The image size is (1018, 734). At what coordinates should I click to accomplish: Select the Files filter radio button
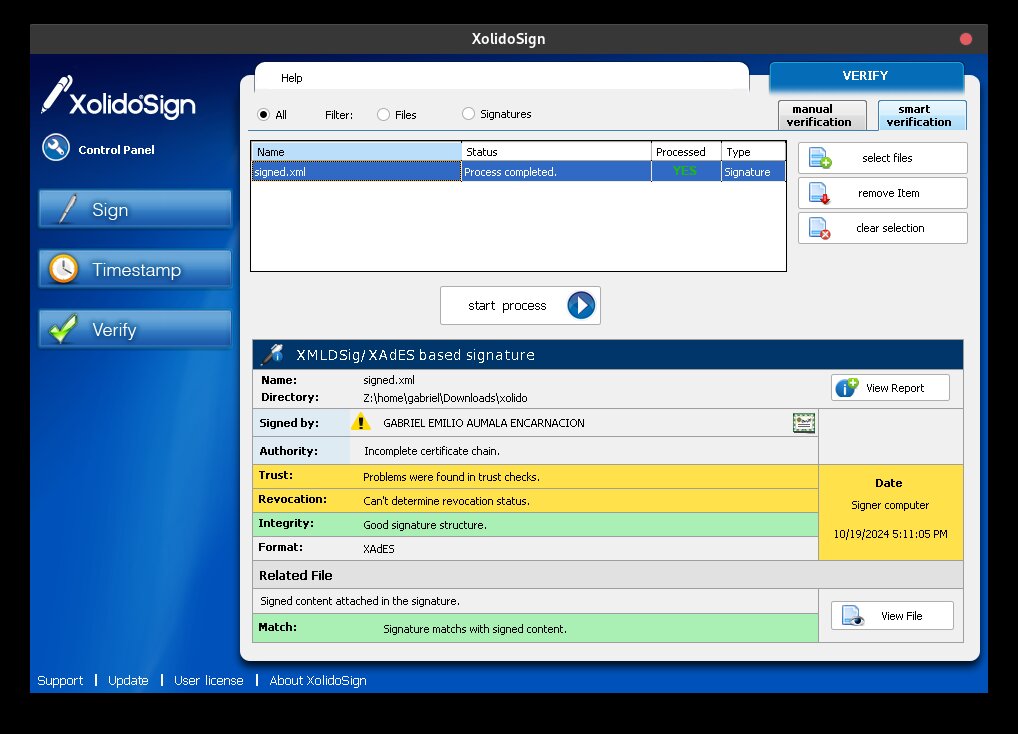pyautogui.click(x=384, y=115)
